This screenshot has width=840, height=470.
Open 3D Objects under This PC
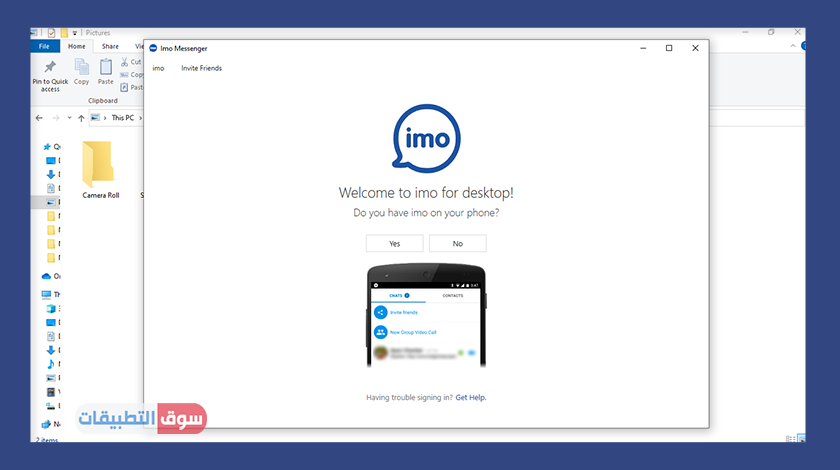coord(51,308)
